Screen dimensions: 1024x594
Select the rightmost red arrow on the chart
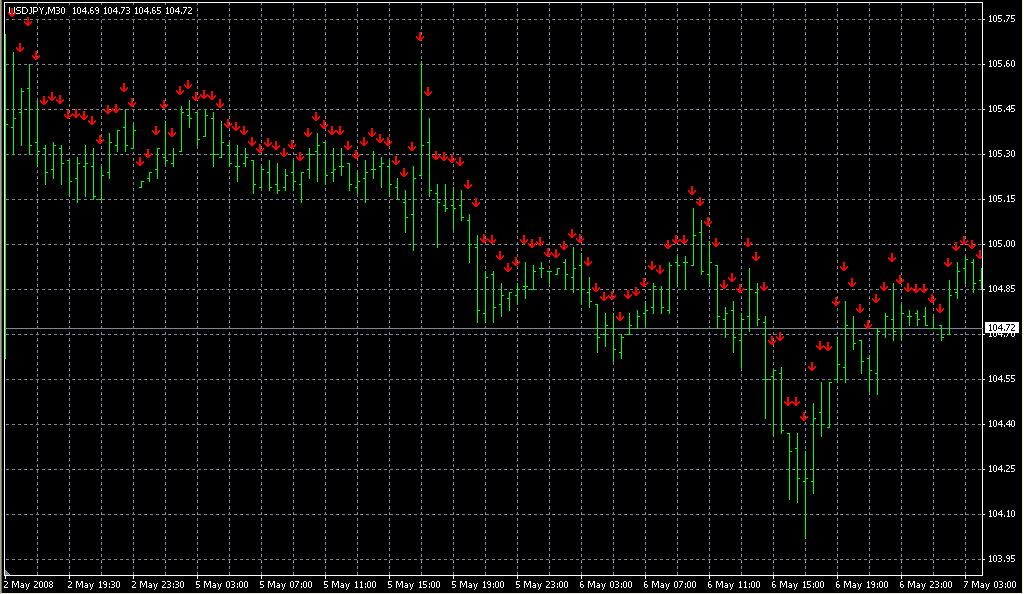pyautogui.click(x=979, y=254)
